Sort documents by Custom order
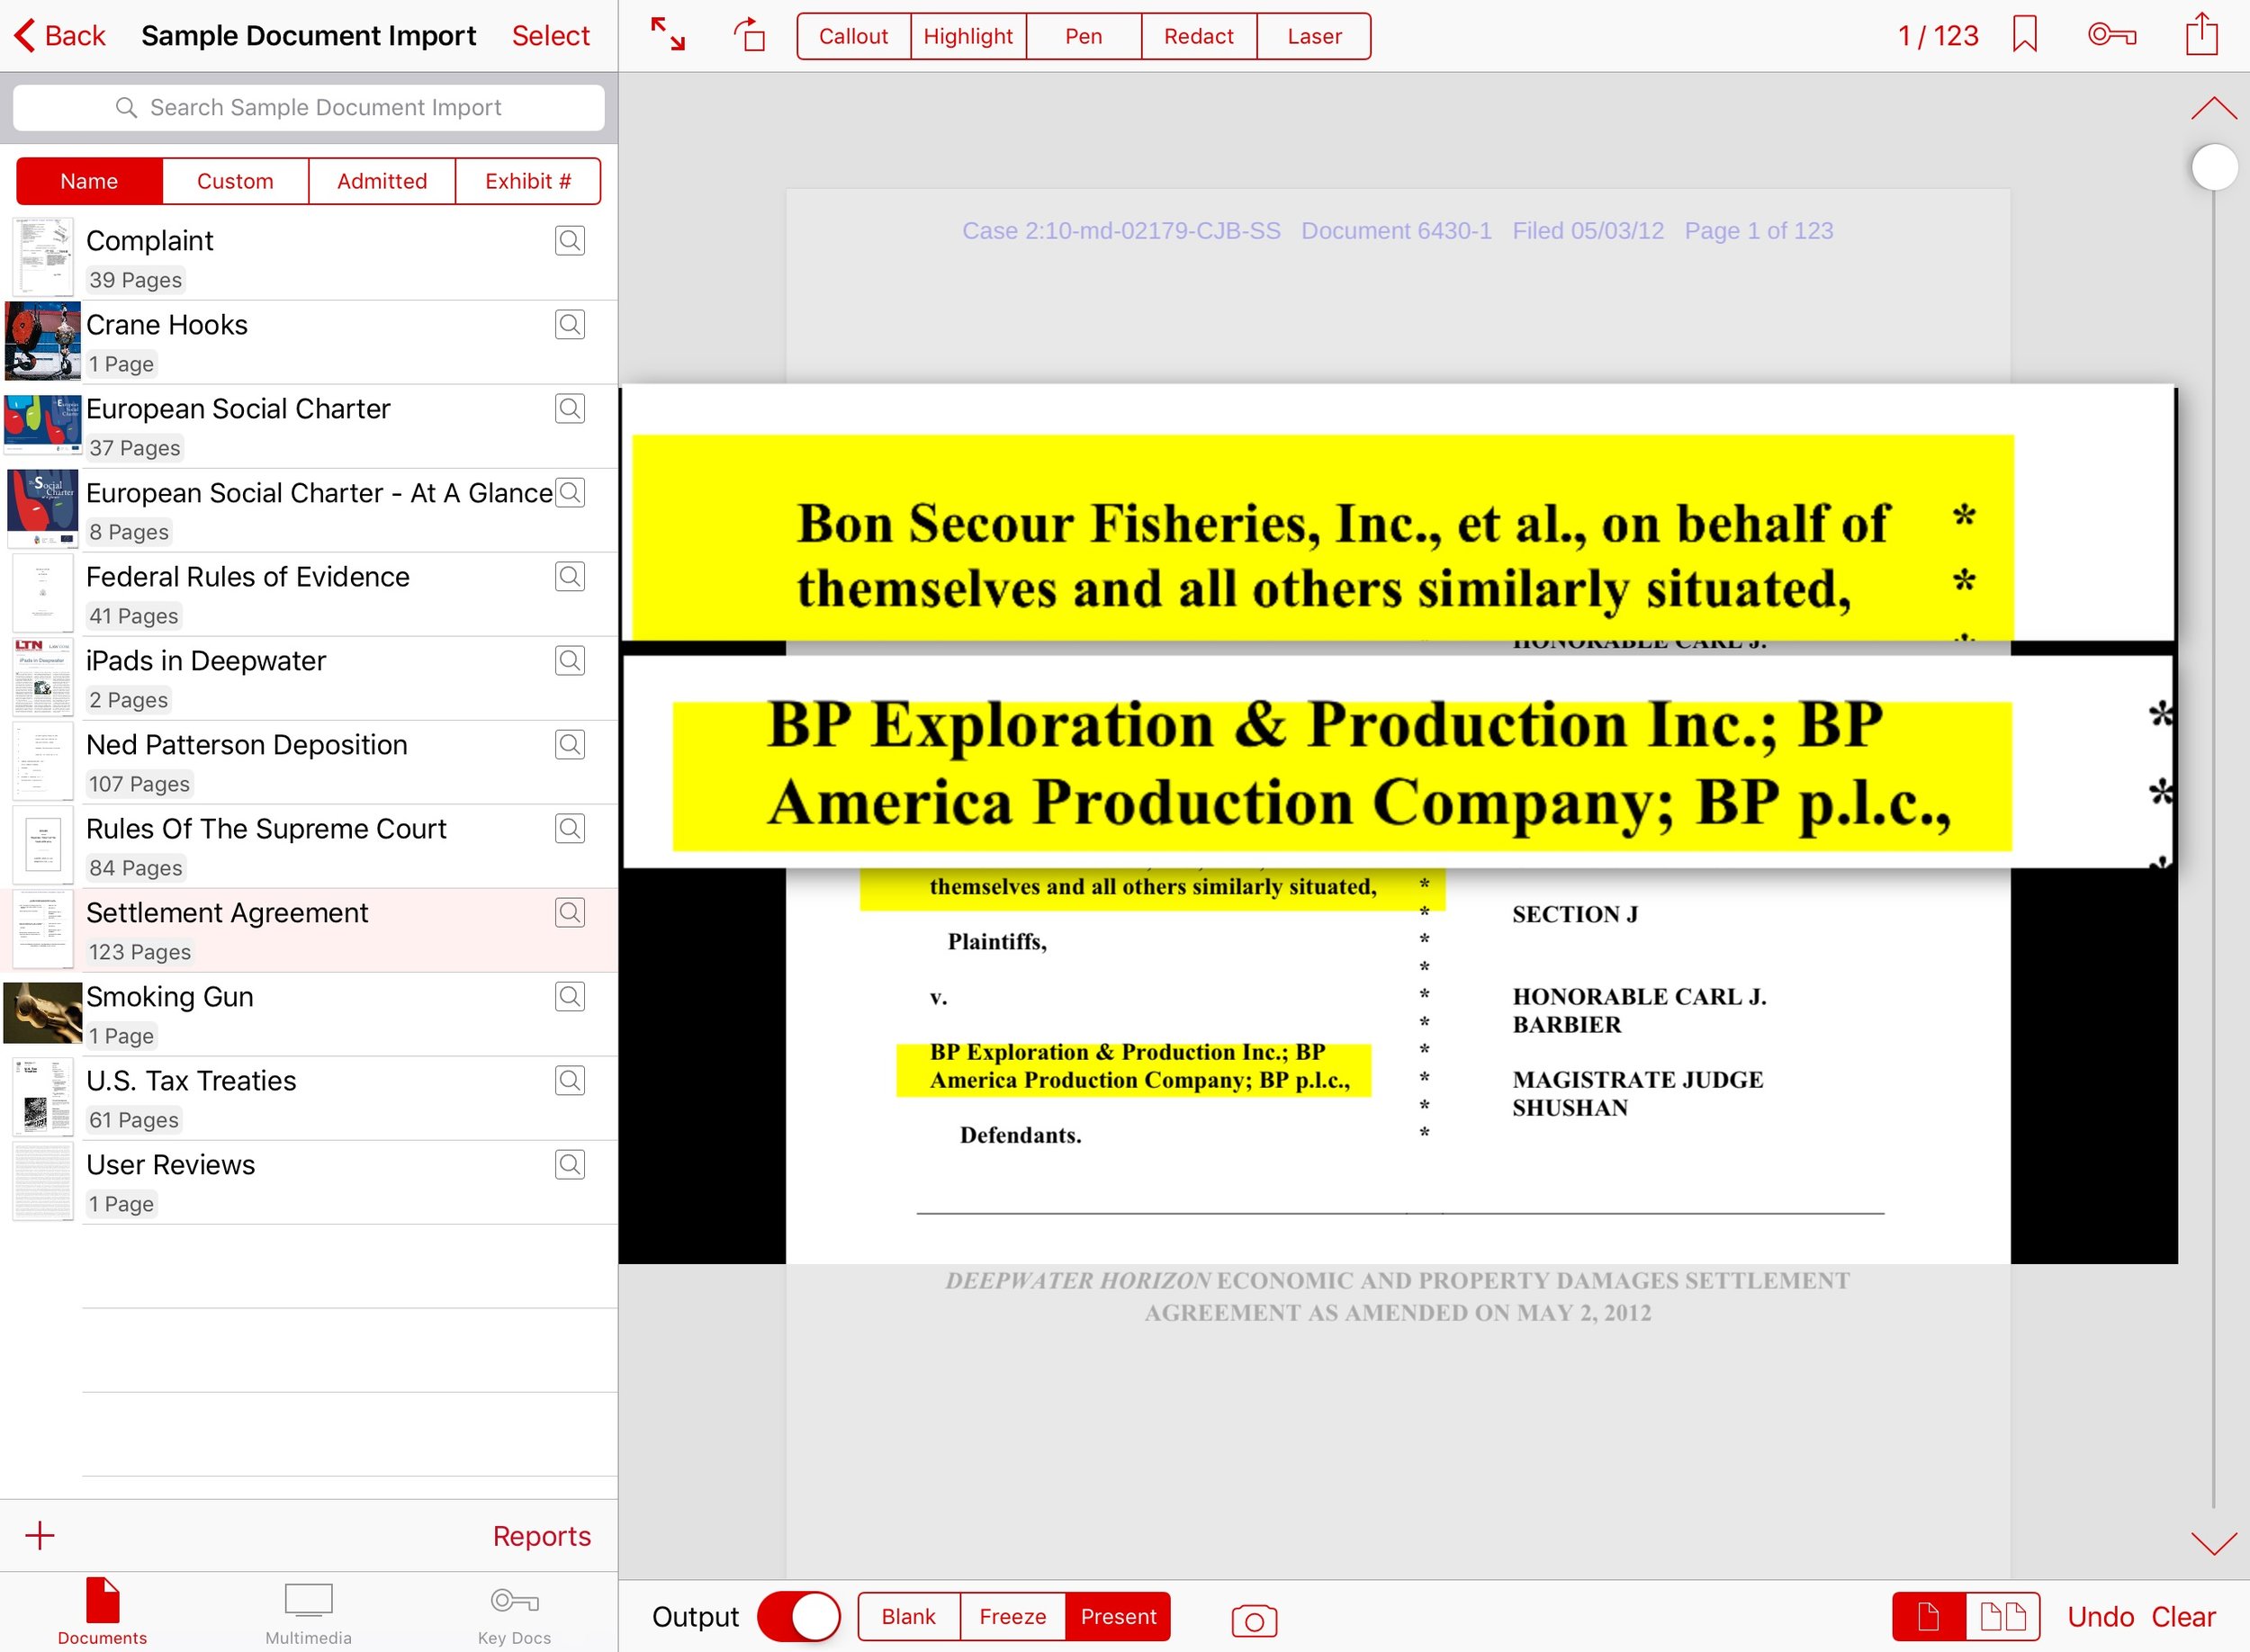Image resolution: width=2250 pixels, height=1652 pixels. (x=235, y=181)
